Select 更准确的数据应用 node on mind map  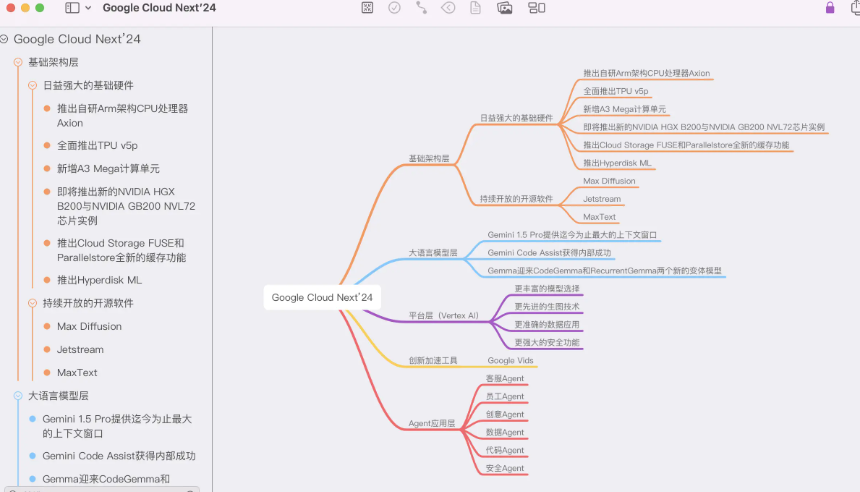(x=547, y=325)
